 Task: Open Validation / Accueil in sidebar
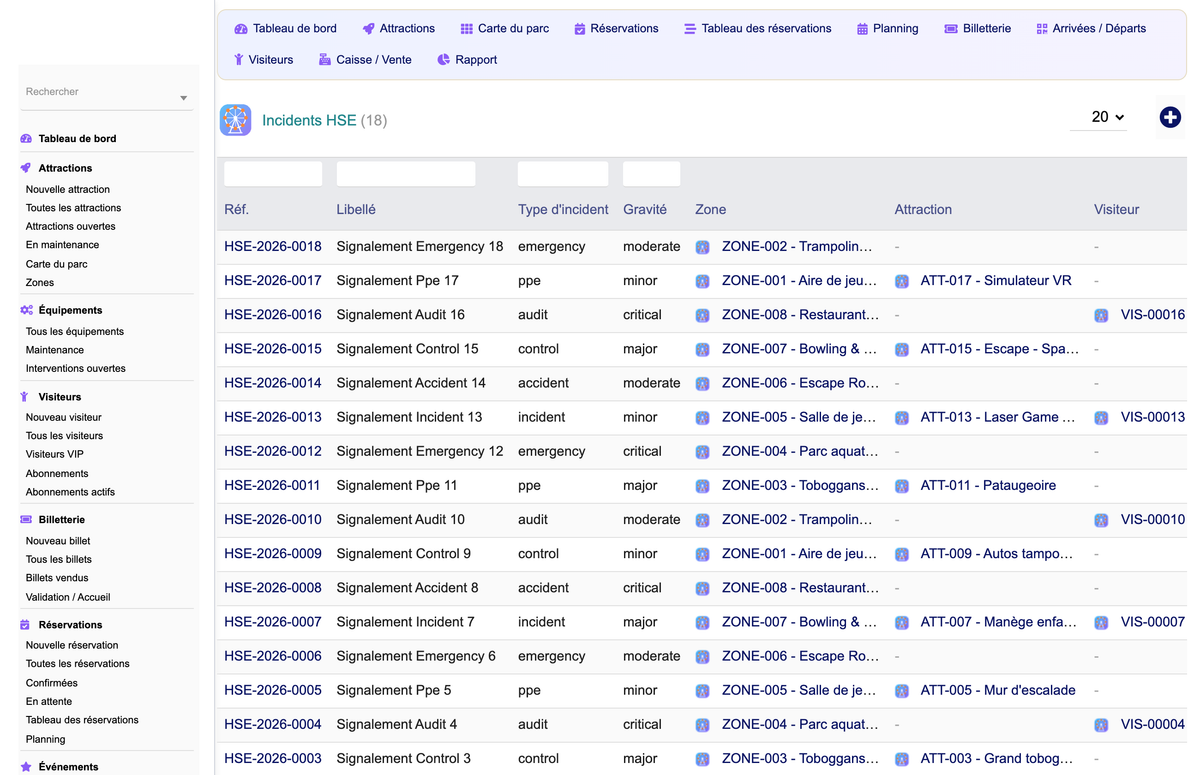pyautogui.click(x=68, y=597)
